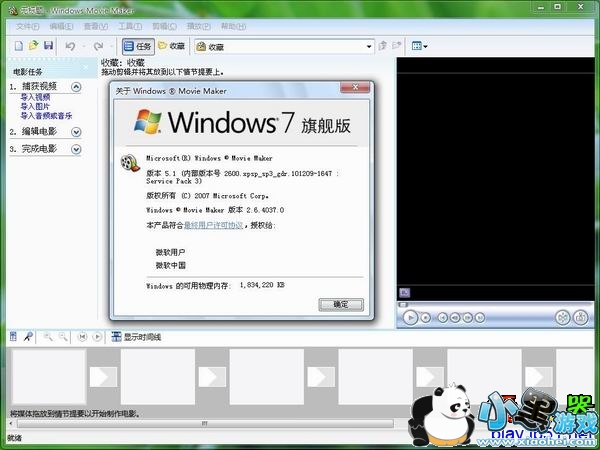Image resolution: width=600 pixels, height=450 pixels.
Task: Open the 查看 (View) menu
Action: coord(96,26)
